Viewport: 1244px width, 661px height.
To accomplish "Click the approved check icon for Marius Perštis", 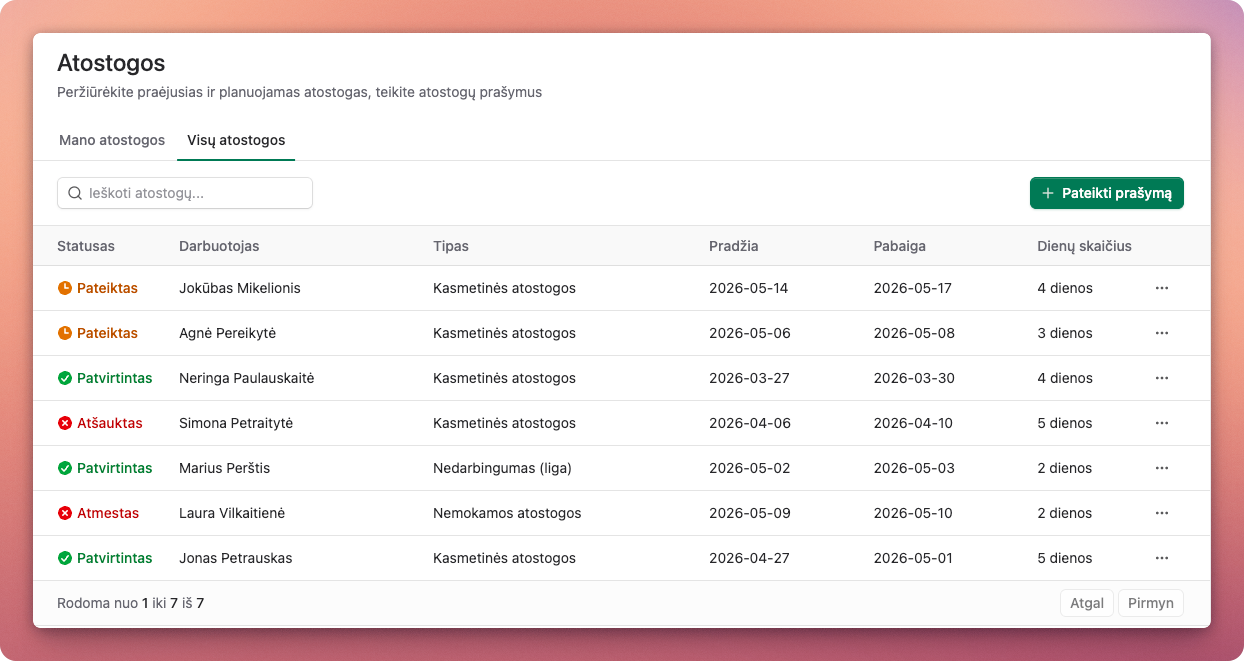I will point(65,468).
